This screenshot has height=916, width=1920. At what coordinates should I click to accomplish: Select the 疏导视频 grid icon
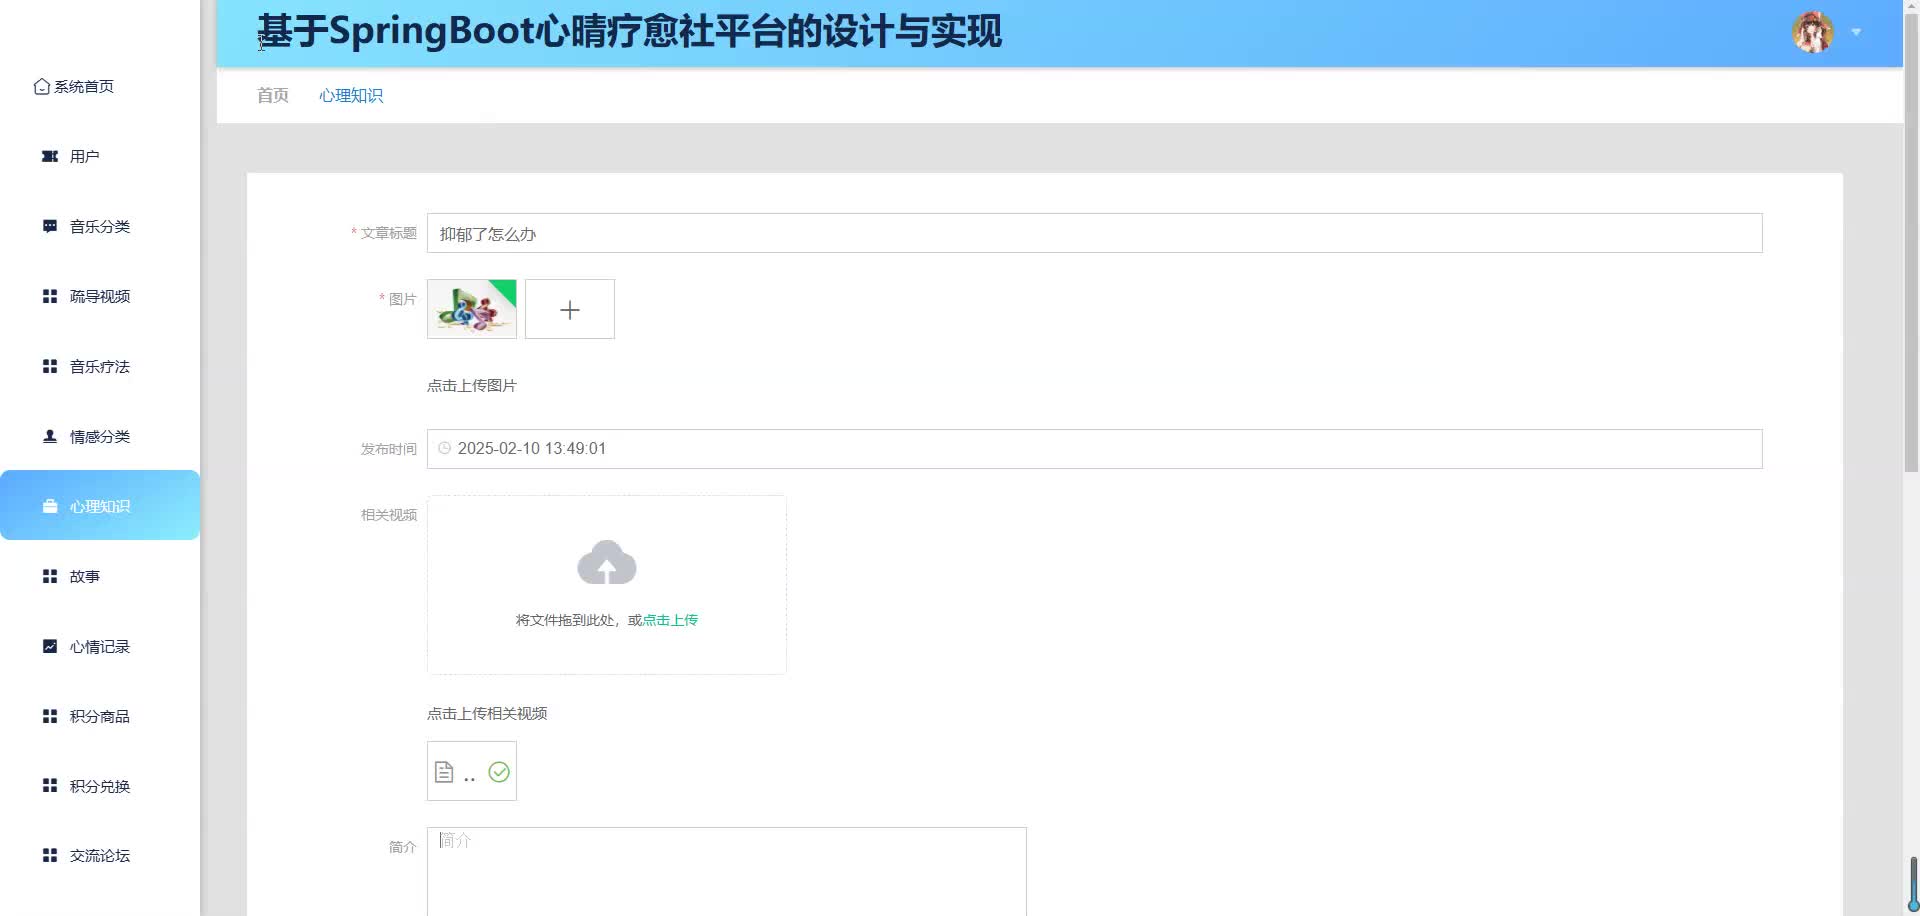(x=49, y=296)
